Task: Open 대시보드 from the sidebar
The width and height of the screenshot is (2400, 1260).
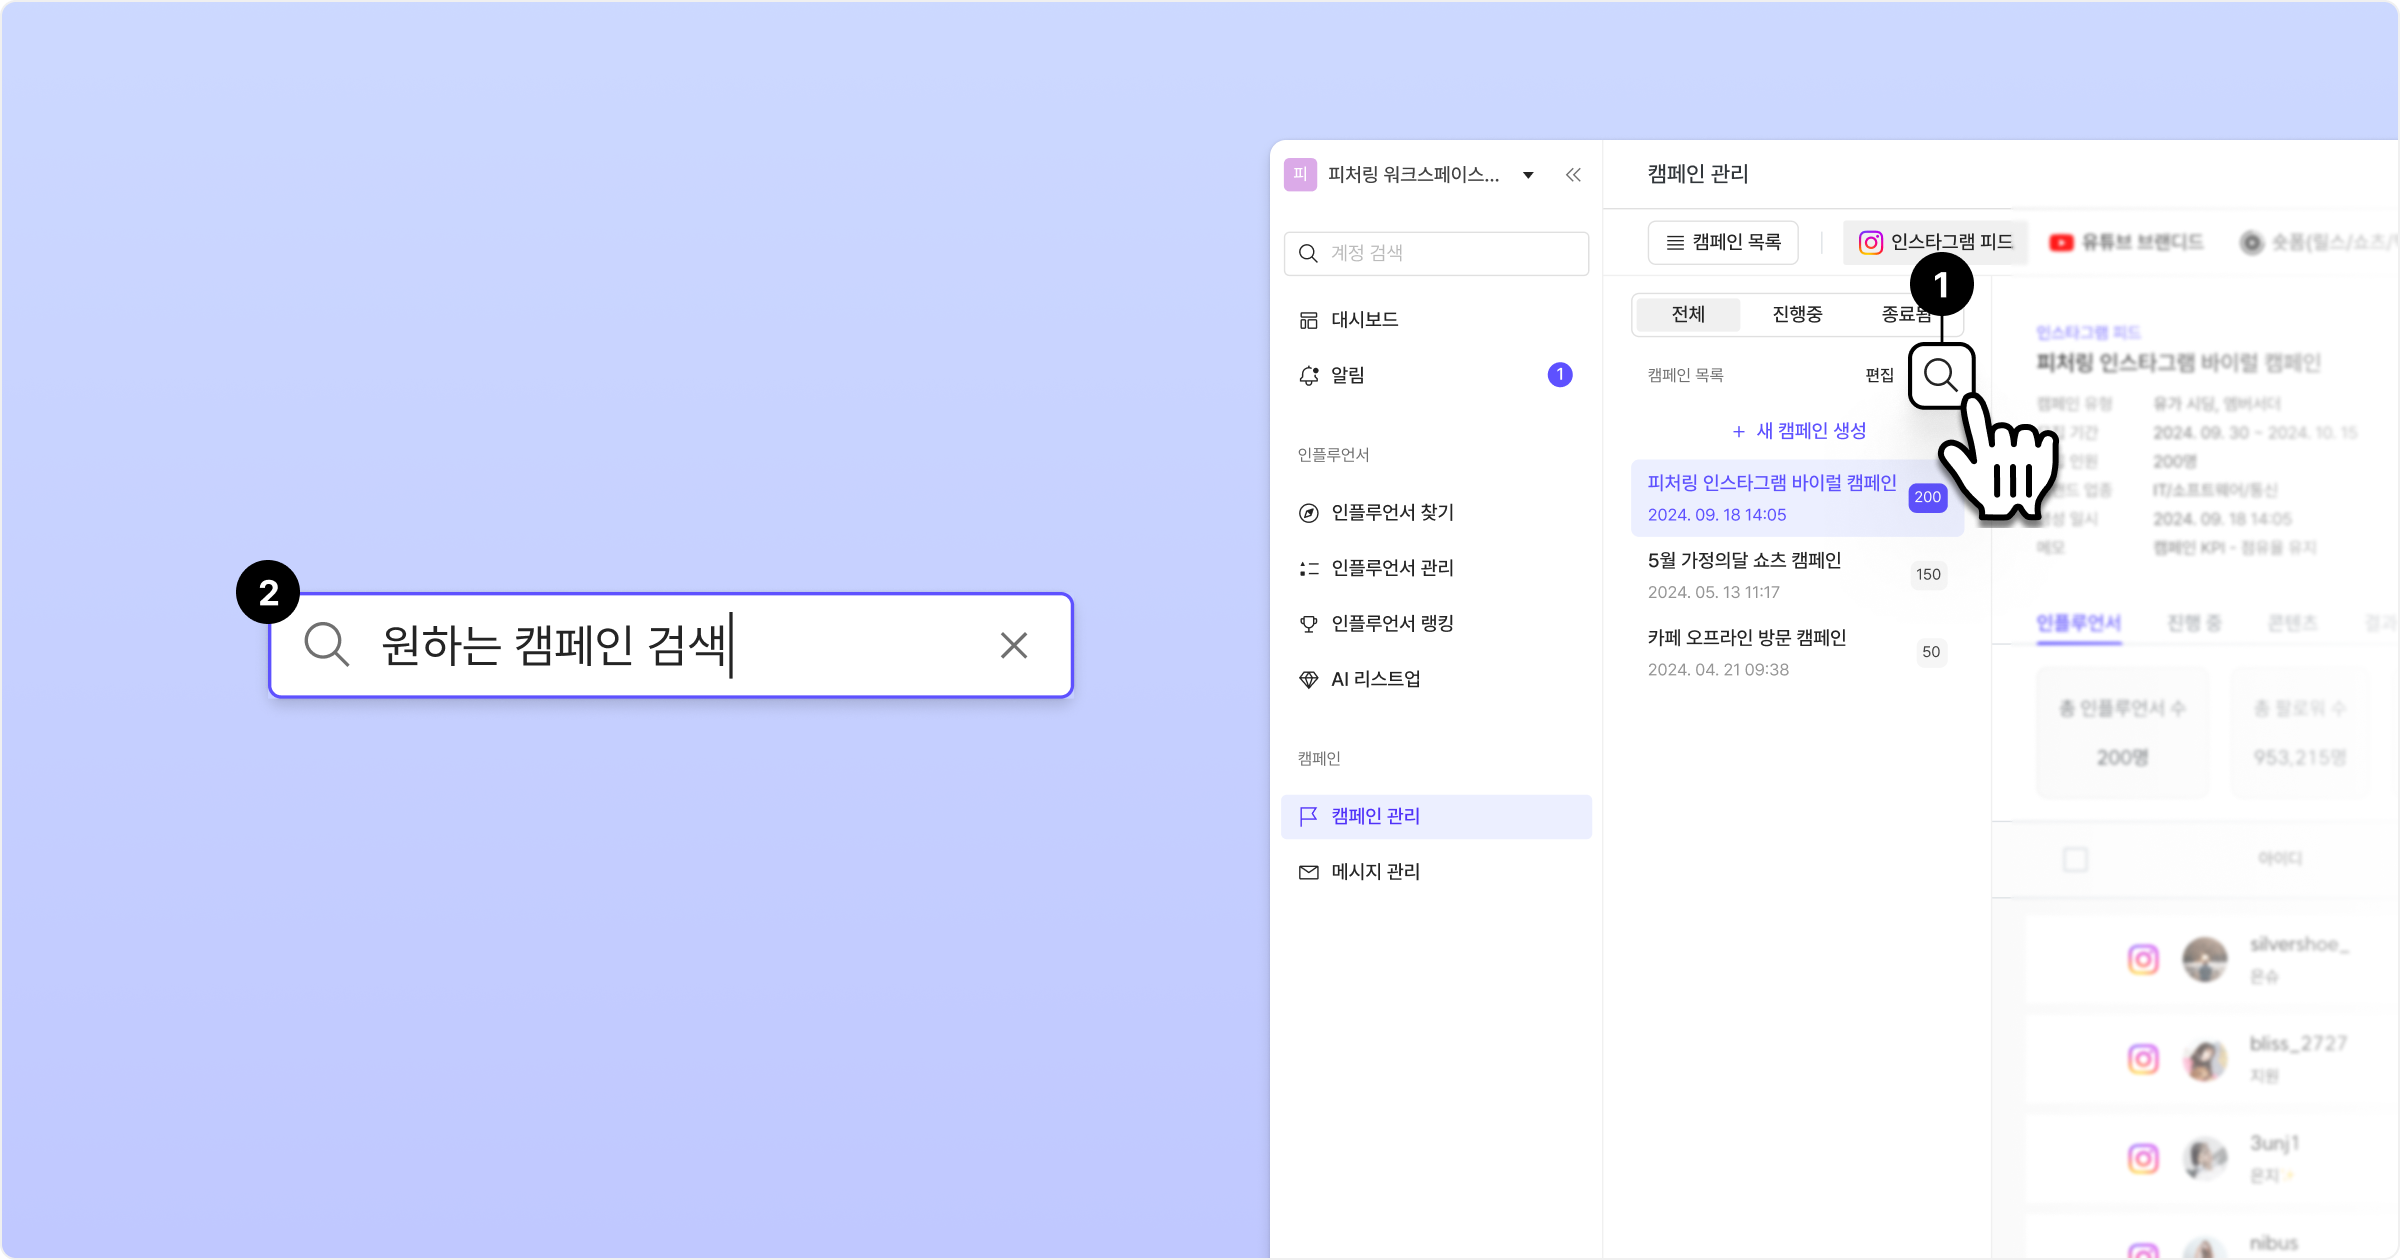Action: (1364, 320)
